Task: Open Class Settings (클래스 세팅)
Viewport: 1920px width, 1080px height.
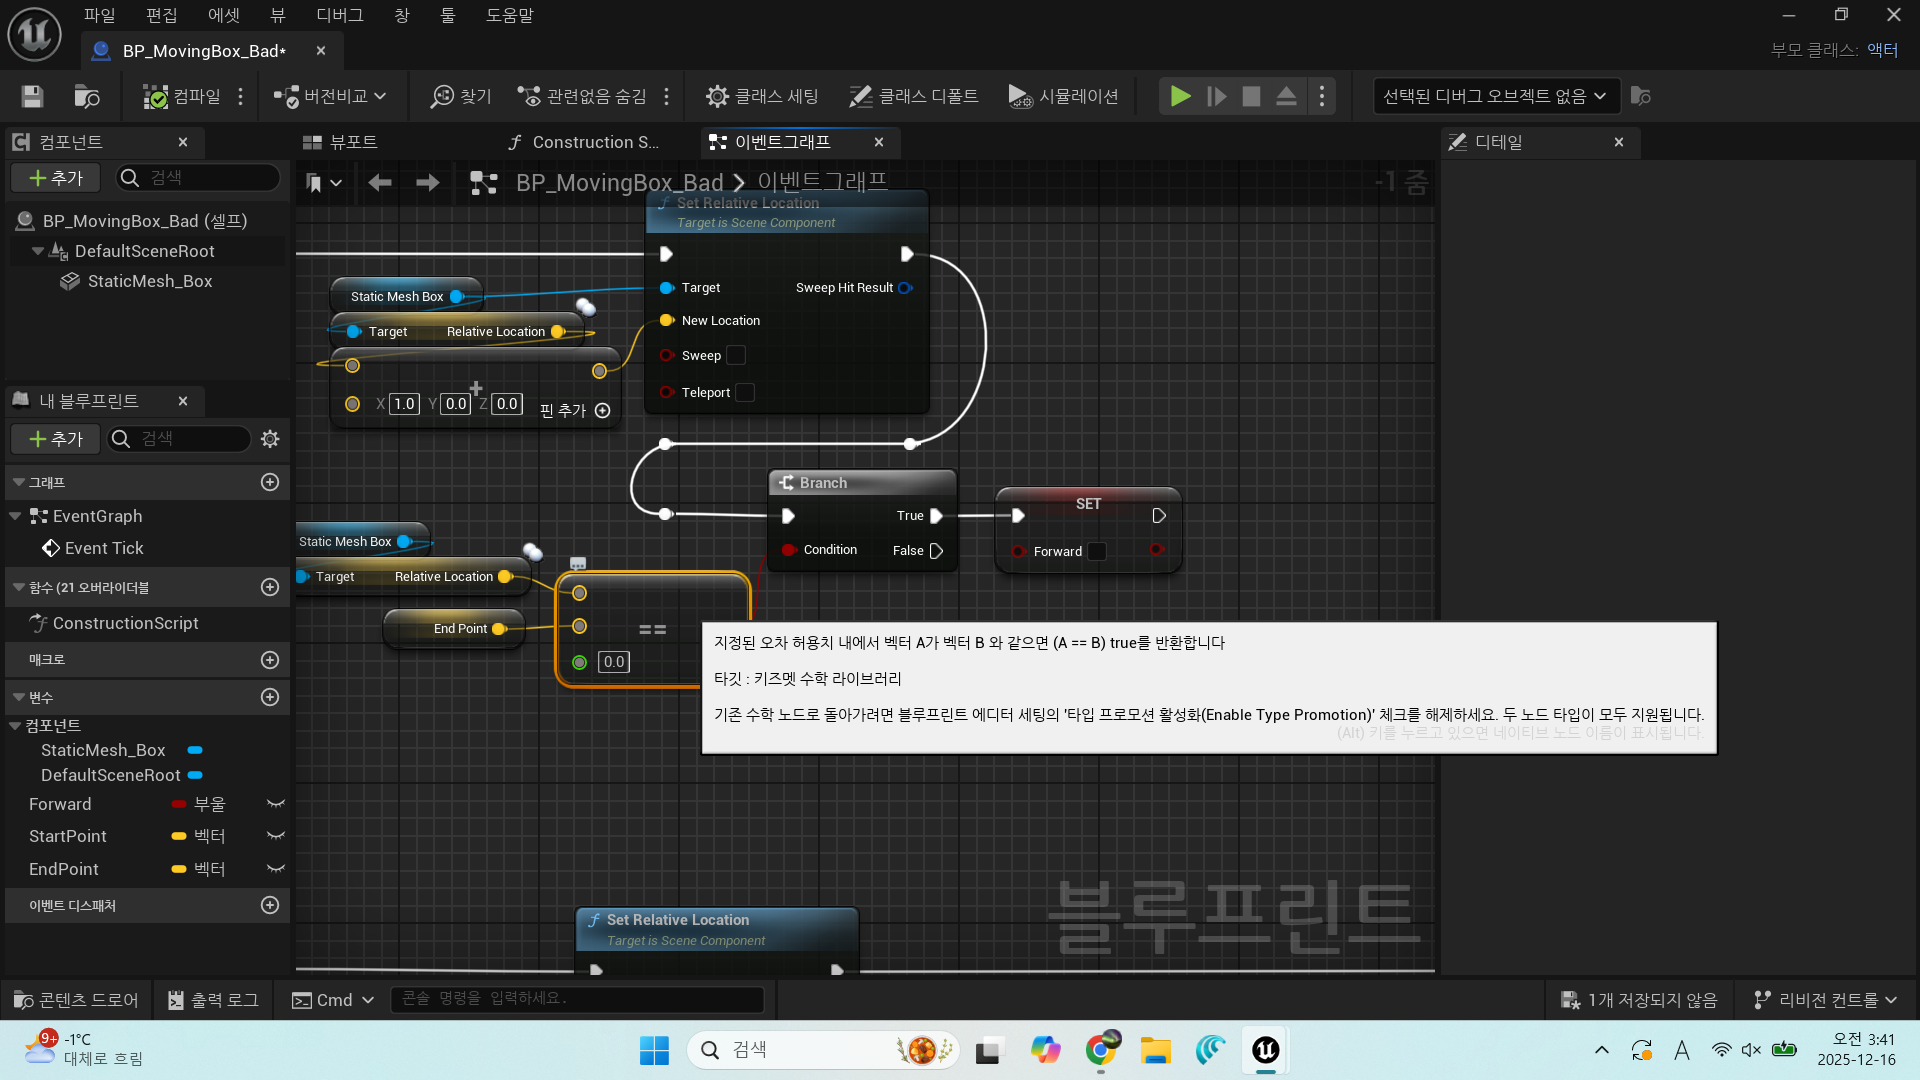Action: tap(762, 96)
